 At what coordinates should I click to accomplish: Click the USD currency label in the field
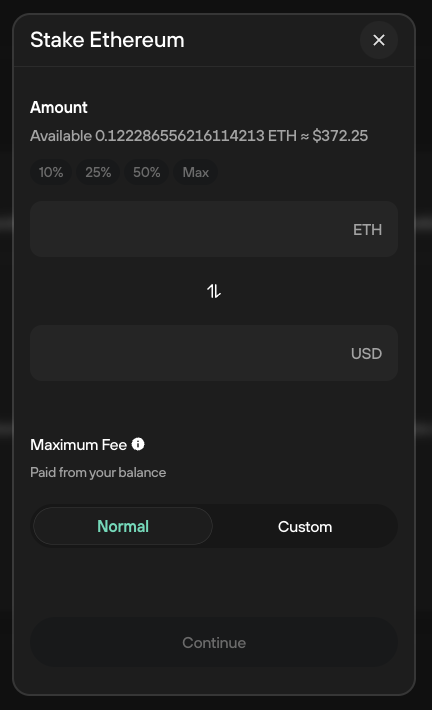366,354
